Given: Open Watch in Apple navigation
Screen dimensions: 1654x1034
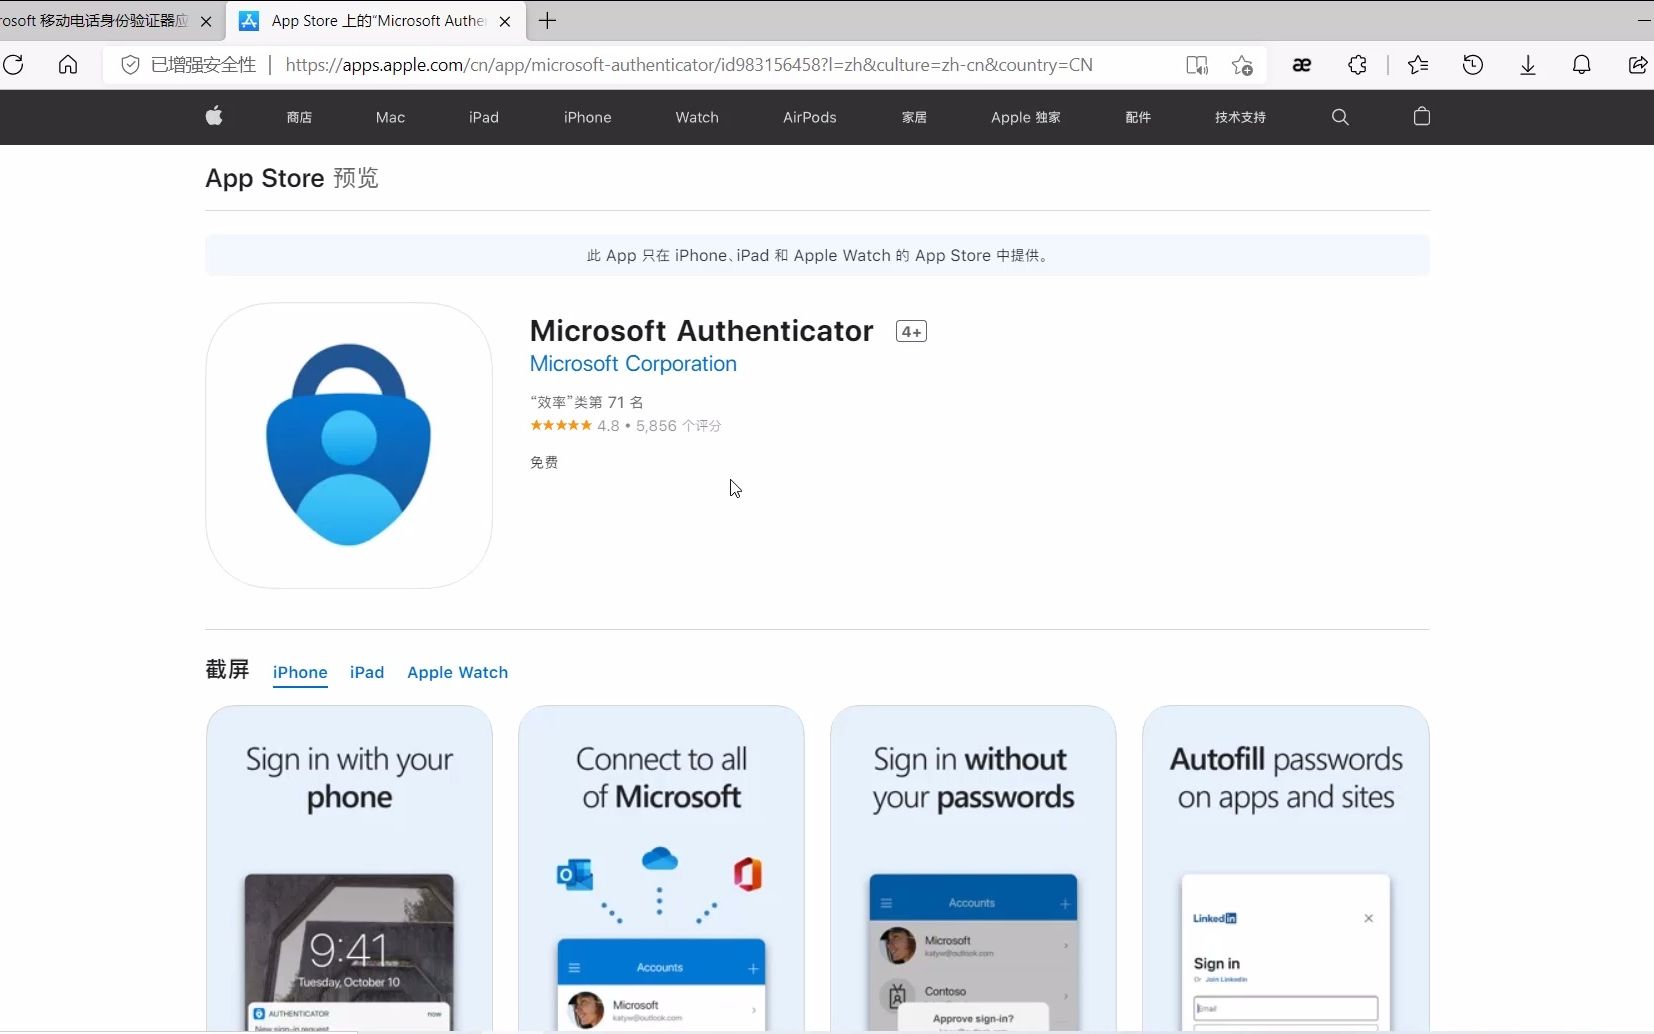Looking at the screenshot, I should [x=697, y=117].
